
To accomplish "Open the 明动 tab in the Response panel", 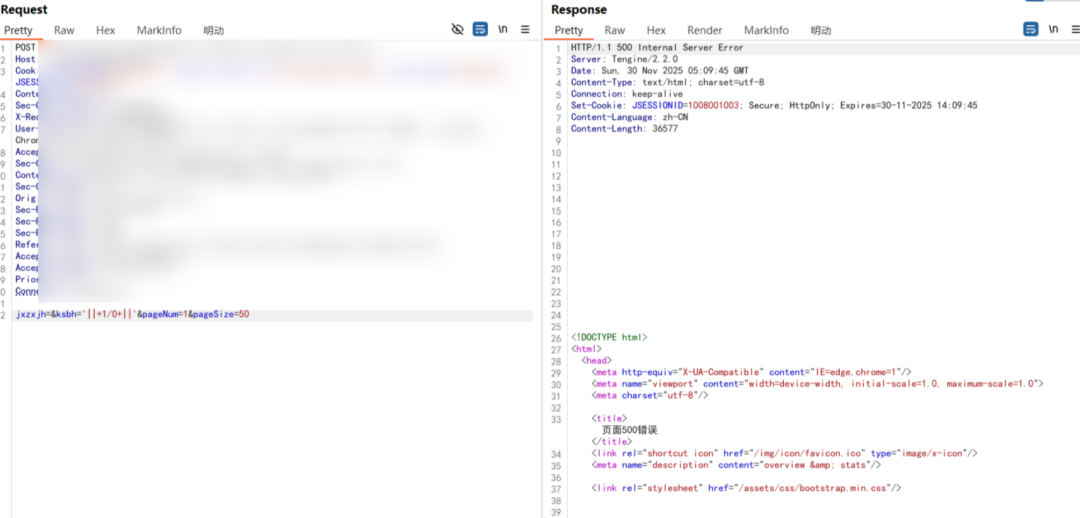I will [x=820, y=30].
